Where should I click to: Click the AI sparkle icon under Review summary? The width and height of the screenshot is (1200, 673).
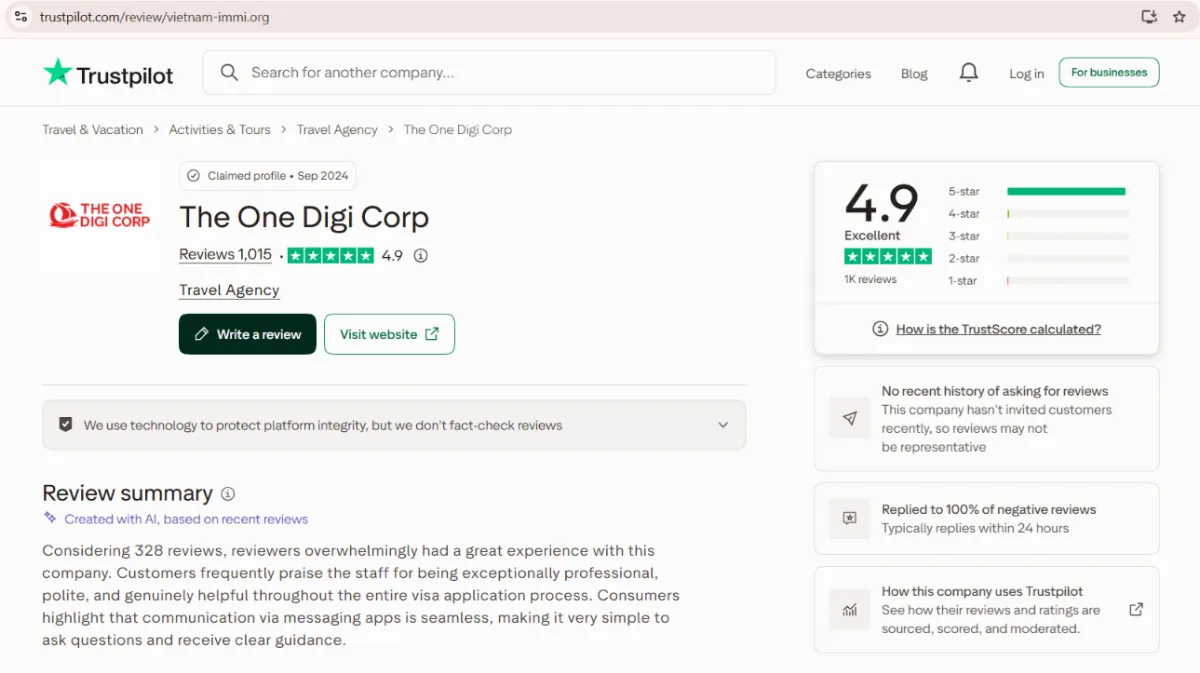(50, 518)
